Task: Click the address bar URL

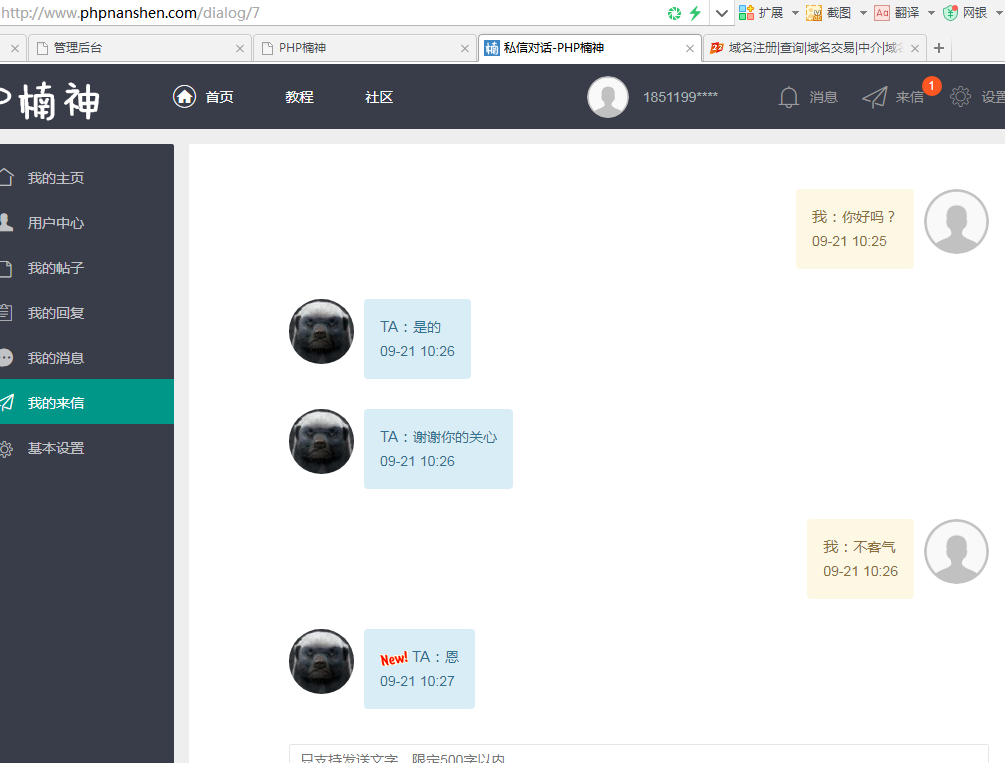Action: pyautogui.click(x=131, y=13)
